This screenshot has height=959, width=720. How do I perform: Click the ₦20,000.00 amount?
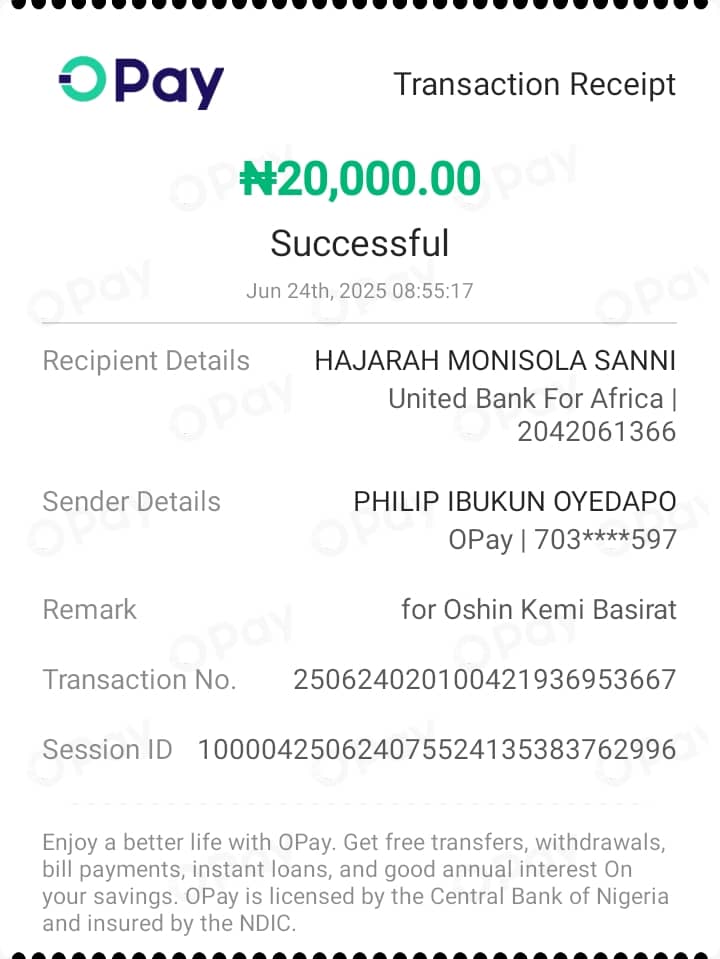point(360,179)
